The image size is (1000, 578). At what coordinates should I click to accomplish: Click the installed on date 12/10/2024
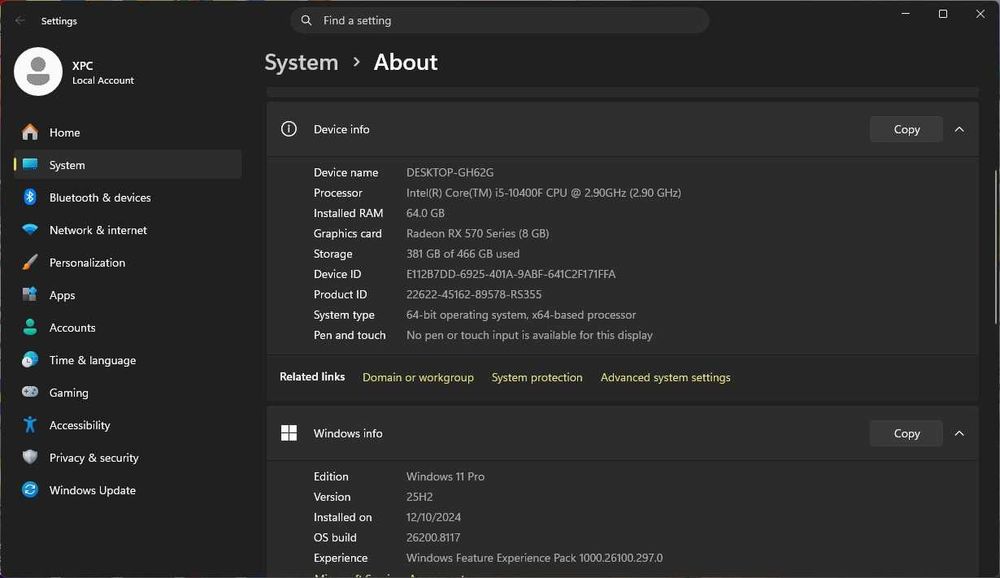pyautogui.click(x=434, y=517)
